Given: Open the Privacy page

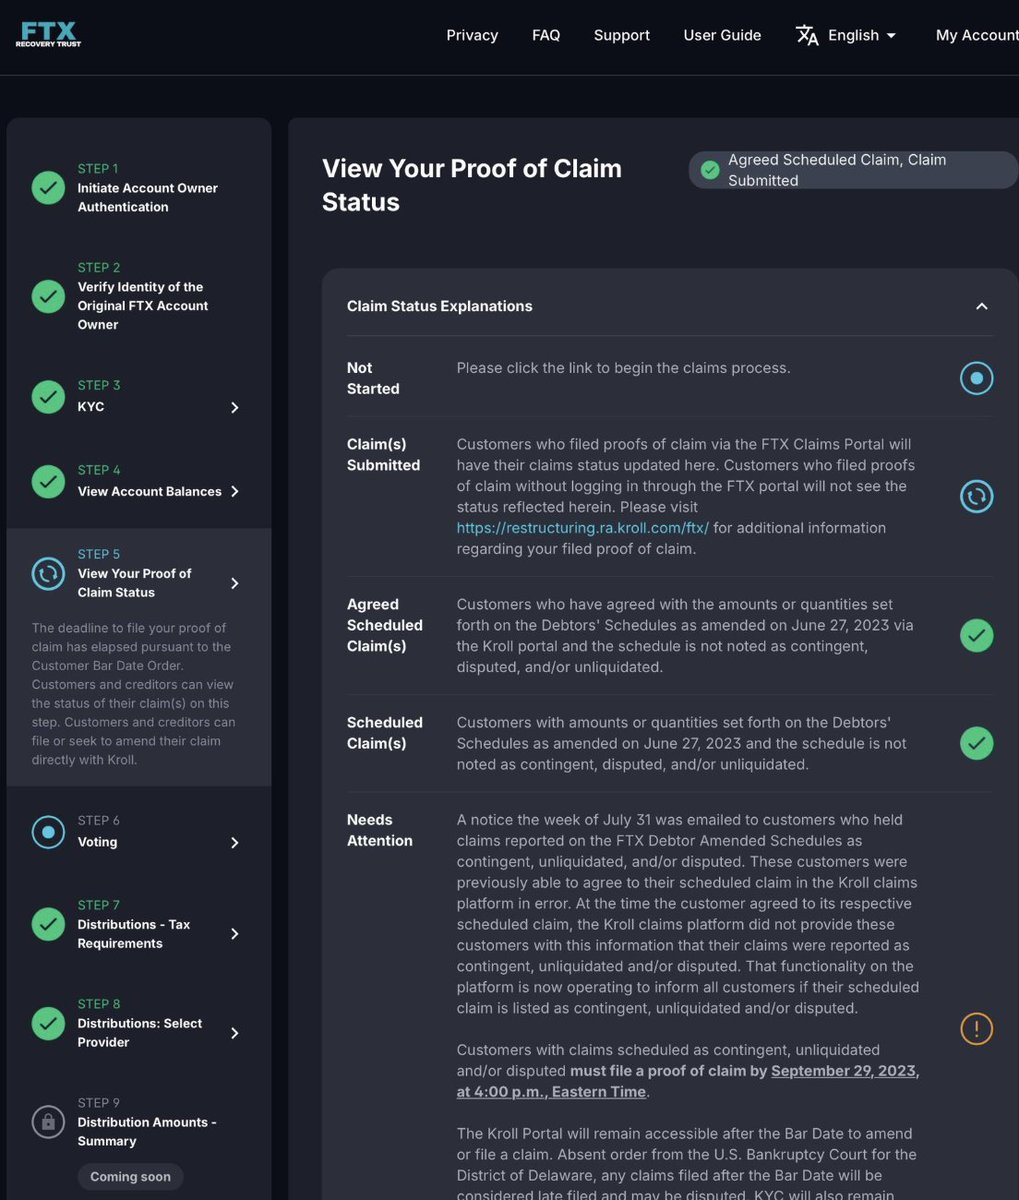Looking at the screenshot, I should 472,35.
